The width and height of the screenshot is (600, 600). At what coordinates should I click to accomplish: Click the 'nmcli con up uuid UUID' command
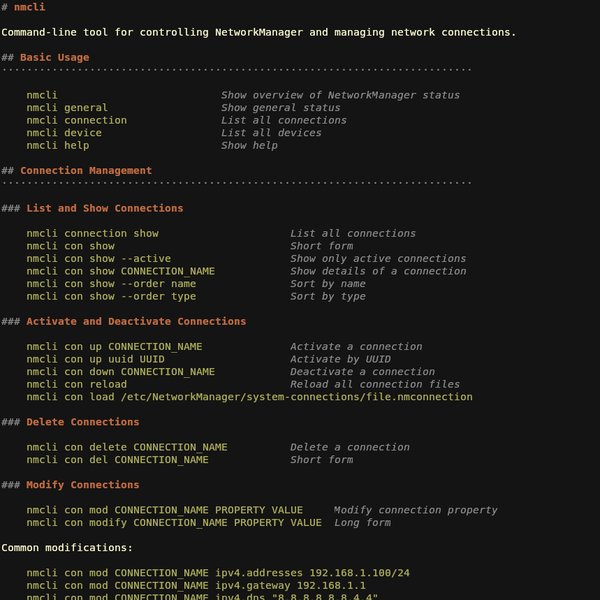coord(95,359)
